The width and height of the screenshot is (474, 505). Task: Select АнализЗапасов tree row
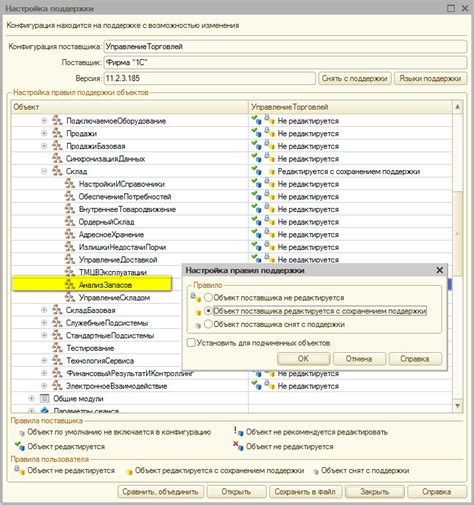(92, 285)
